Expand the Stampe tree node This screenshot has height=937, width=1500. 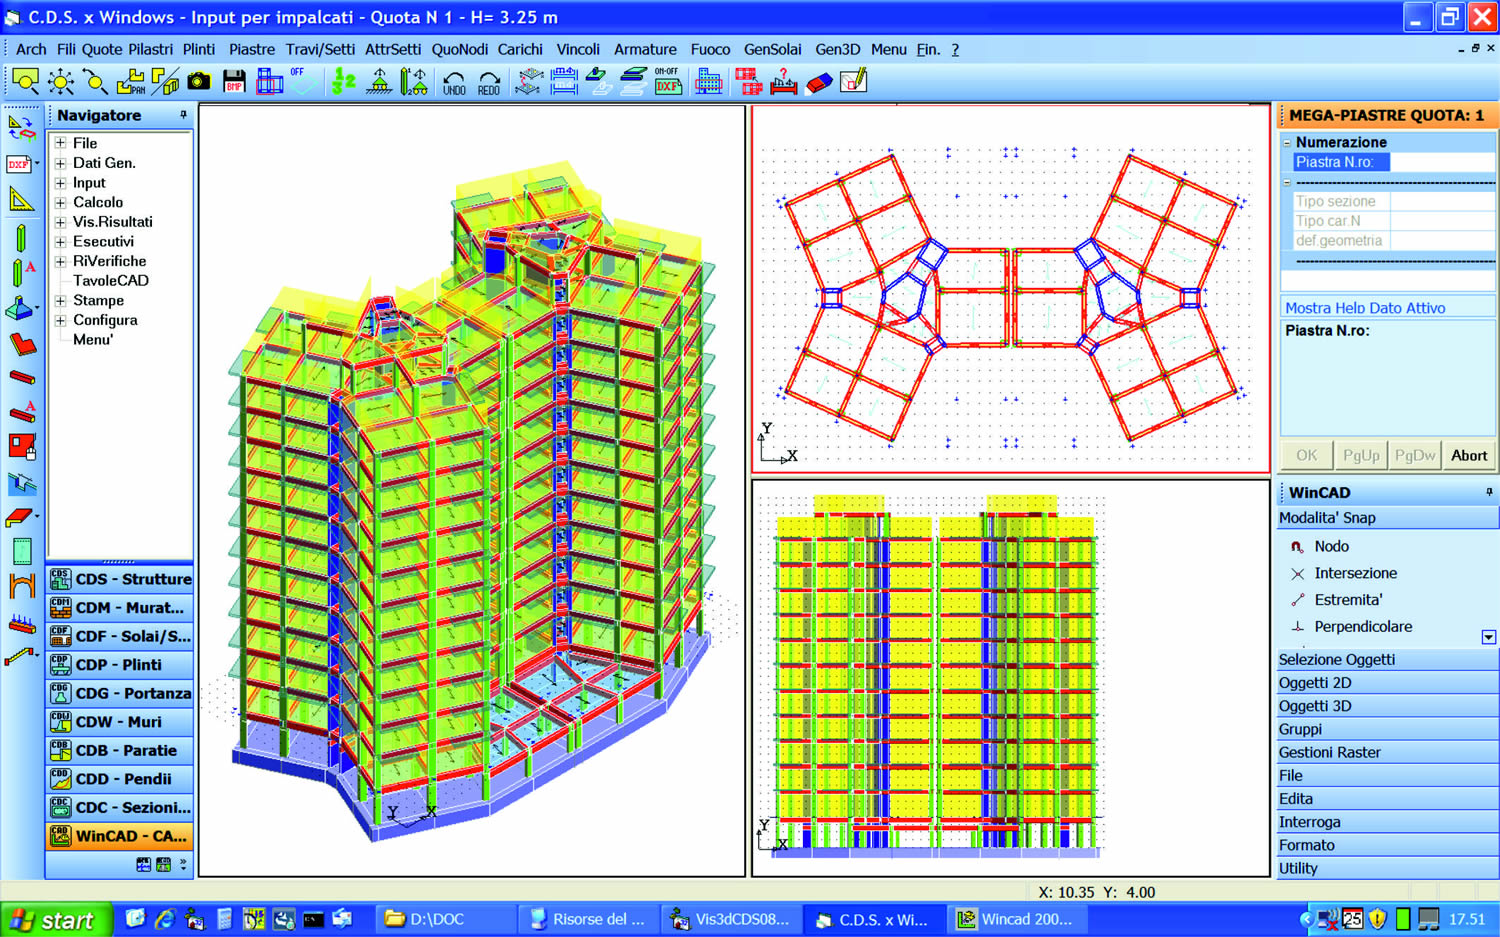point(61,300)
